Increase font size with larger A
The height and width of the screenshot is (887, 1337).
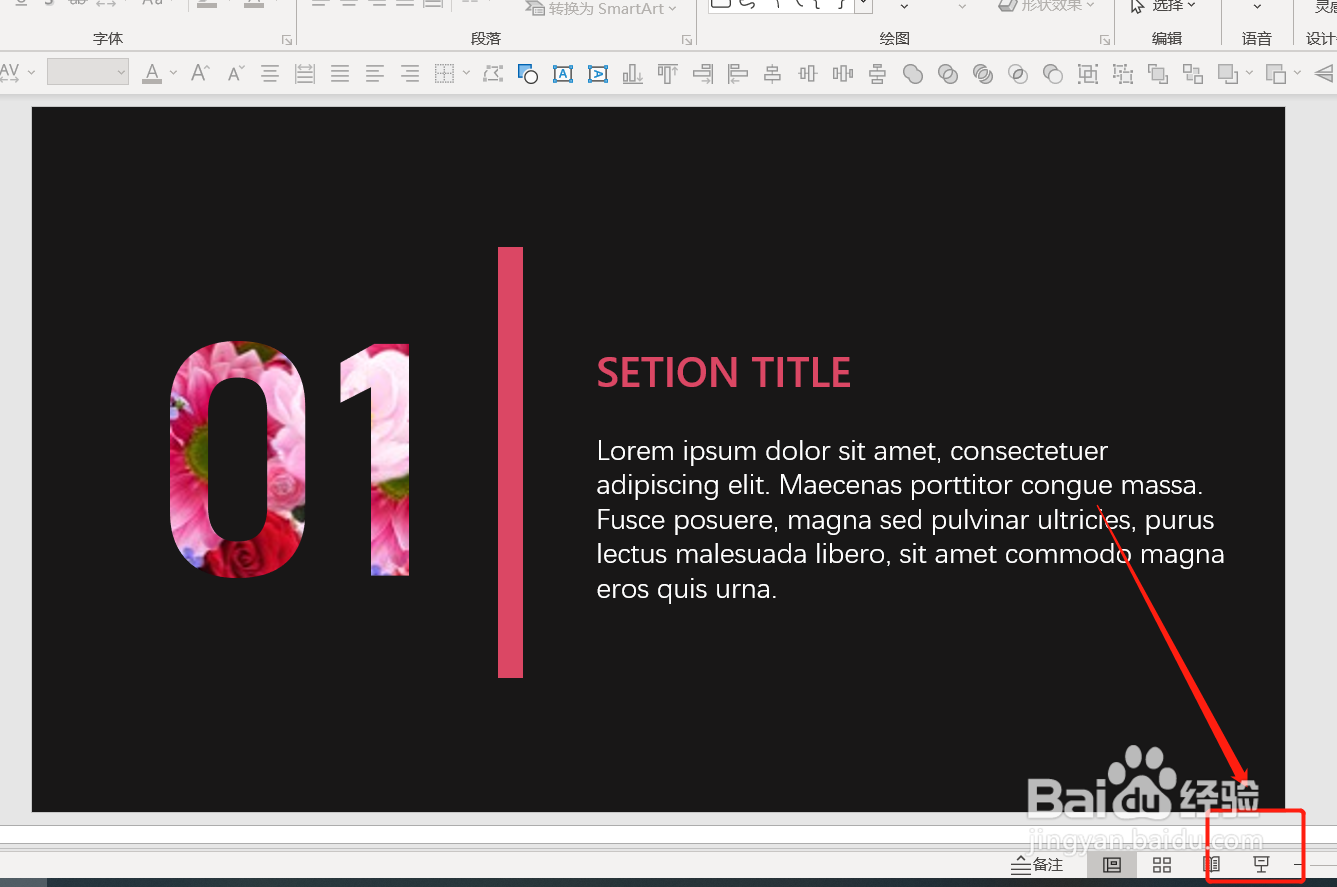pyautogui.click(x=200, y=73)
